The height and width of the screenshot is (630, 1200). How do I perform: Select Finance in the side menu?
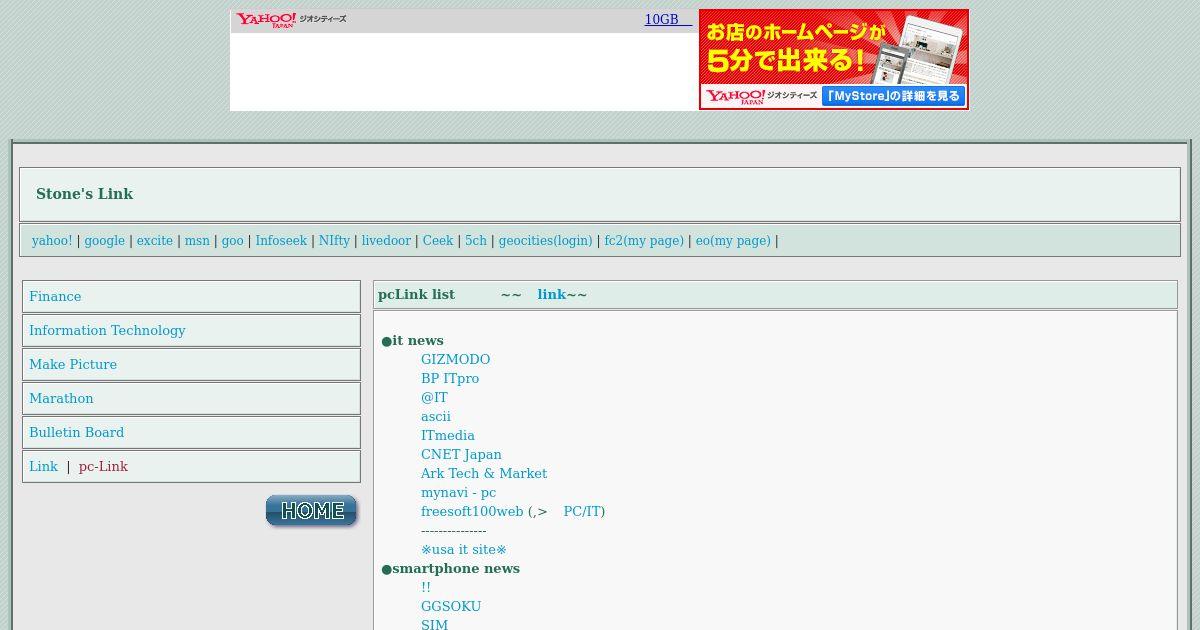coord(55,297)
